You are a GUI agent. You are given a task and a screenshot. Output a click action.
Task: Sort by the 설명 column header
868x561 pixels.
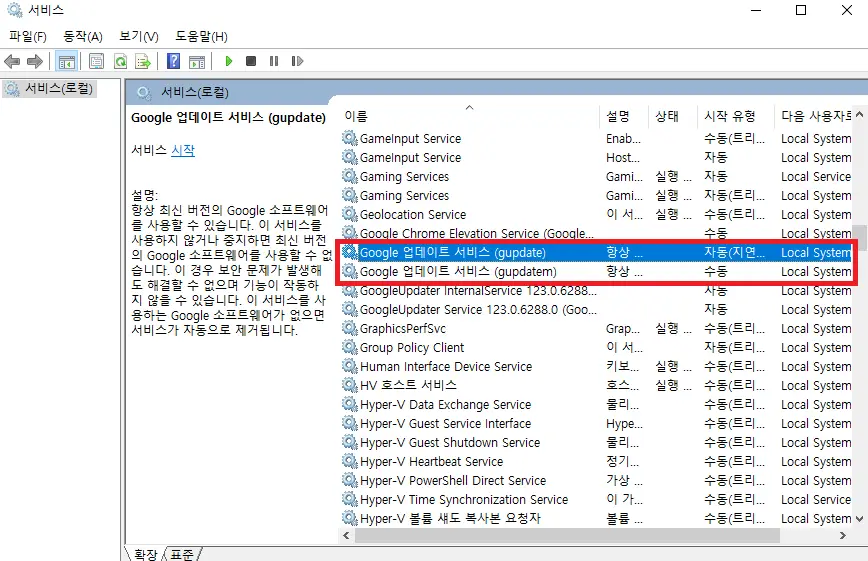pyautogui.click(x=624, y=116)
